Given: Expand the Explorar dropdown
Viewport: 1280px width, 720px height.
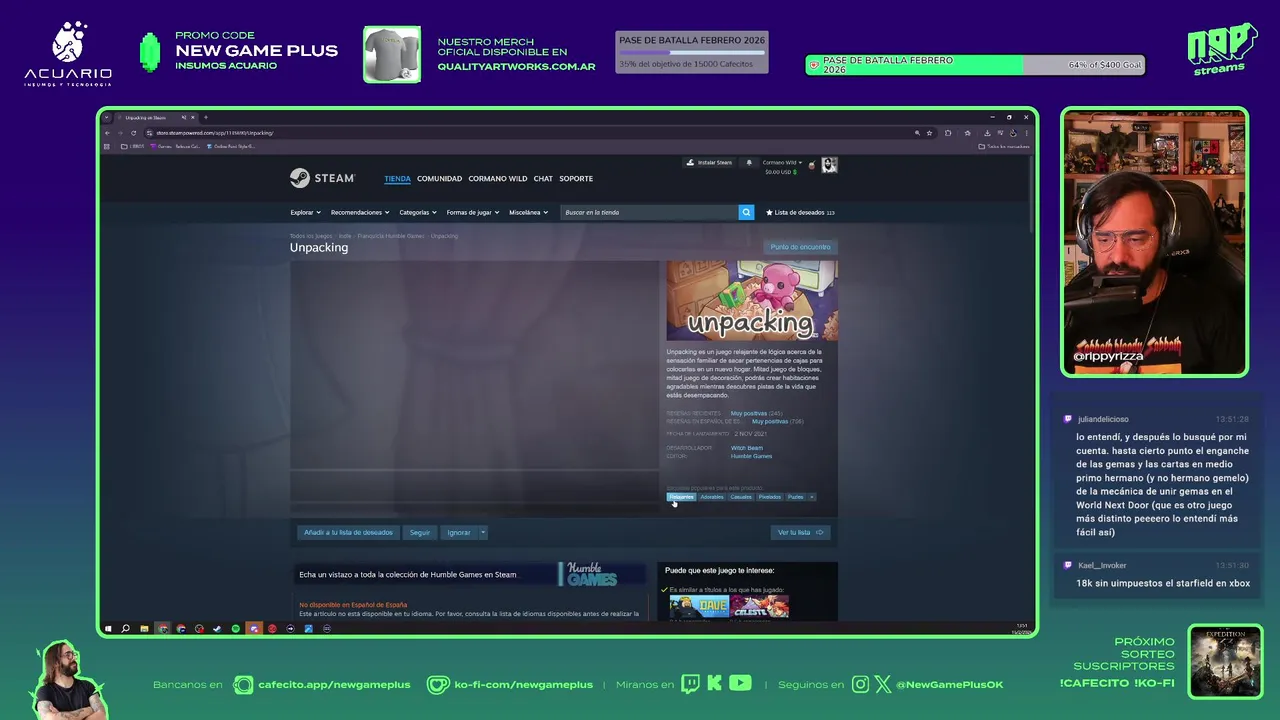Looking at the screenshot, I should coord(305,212).
